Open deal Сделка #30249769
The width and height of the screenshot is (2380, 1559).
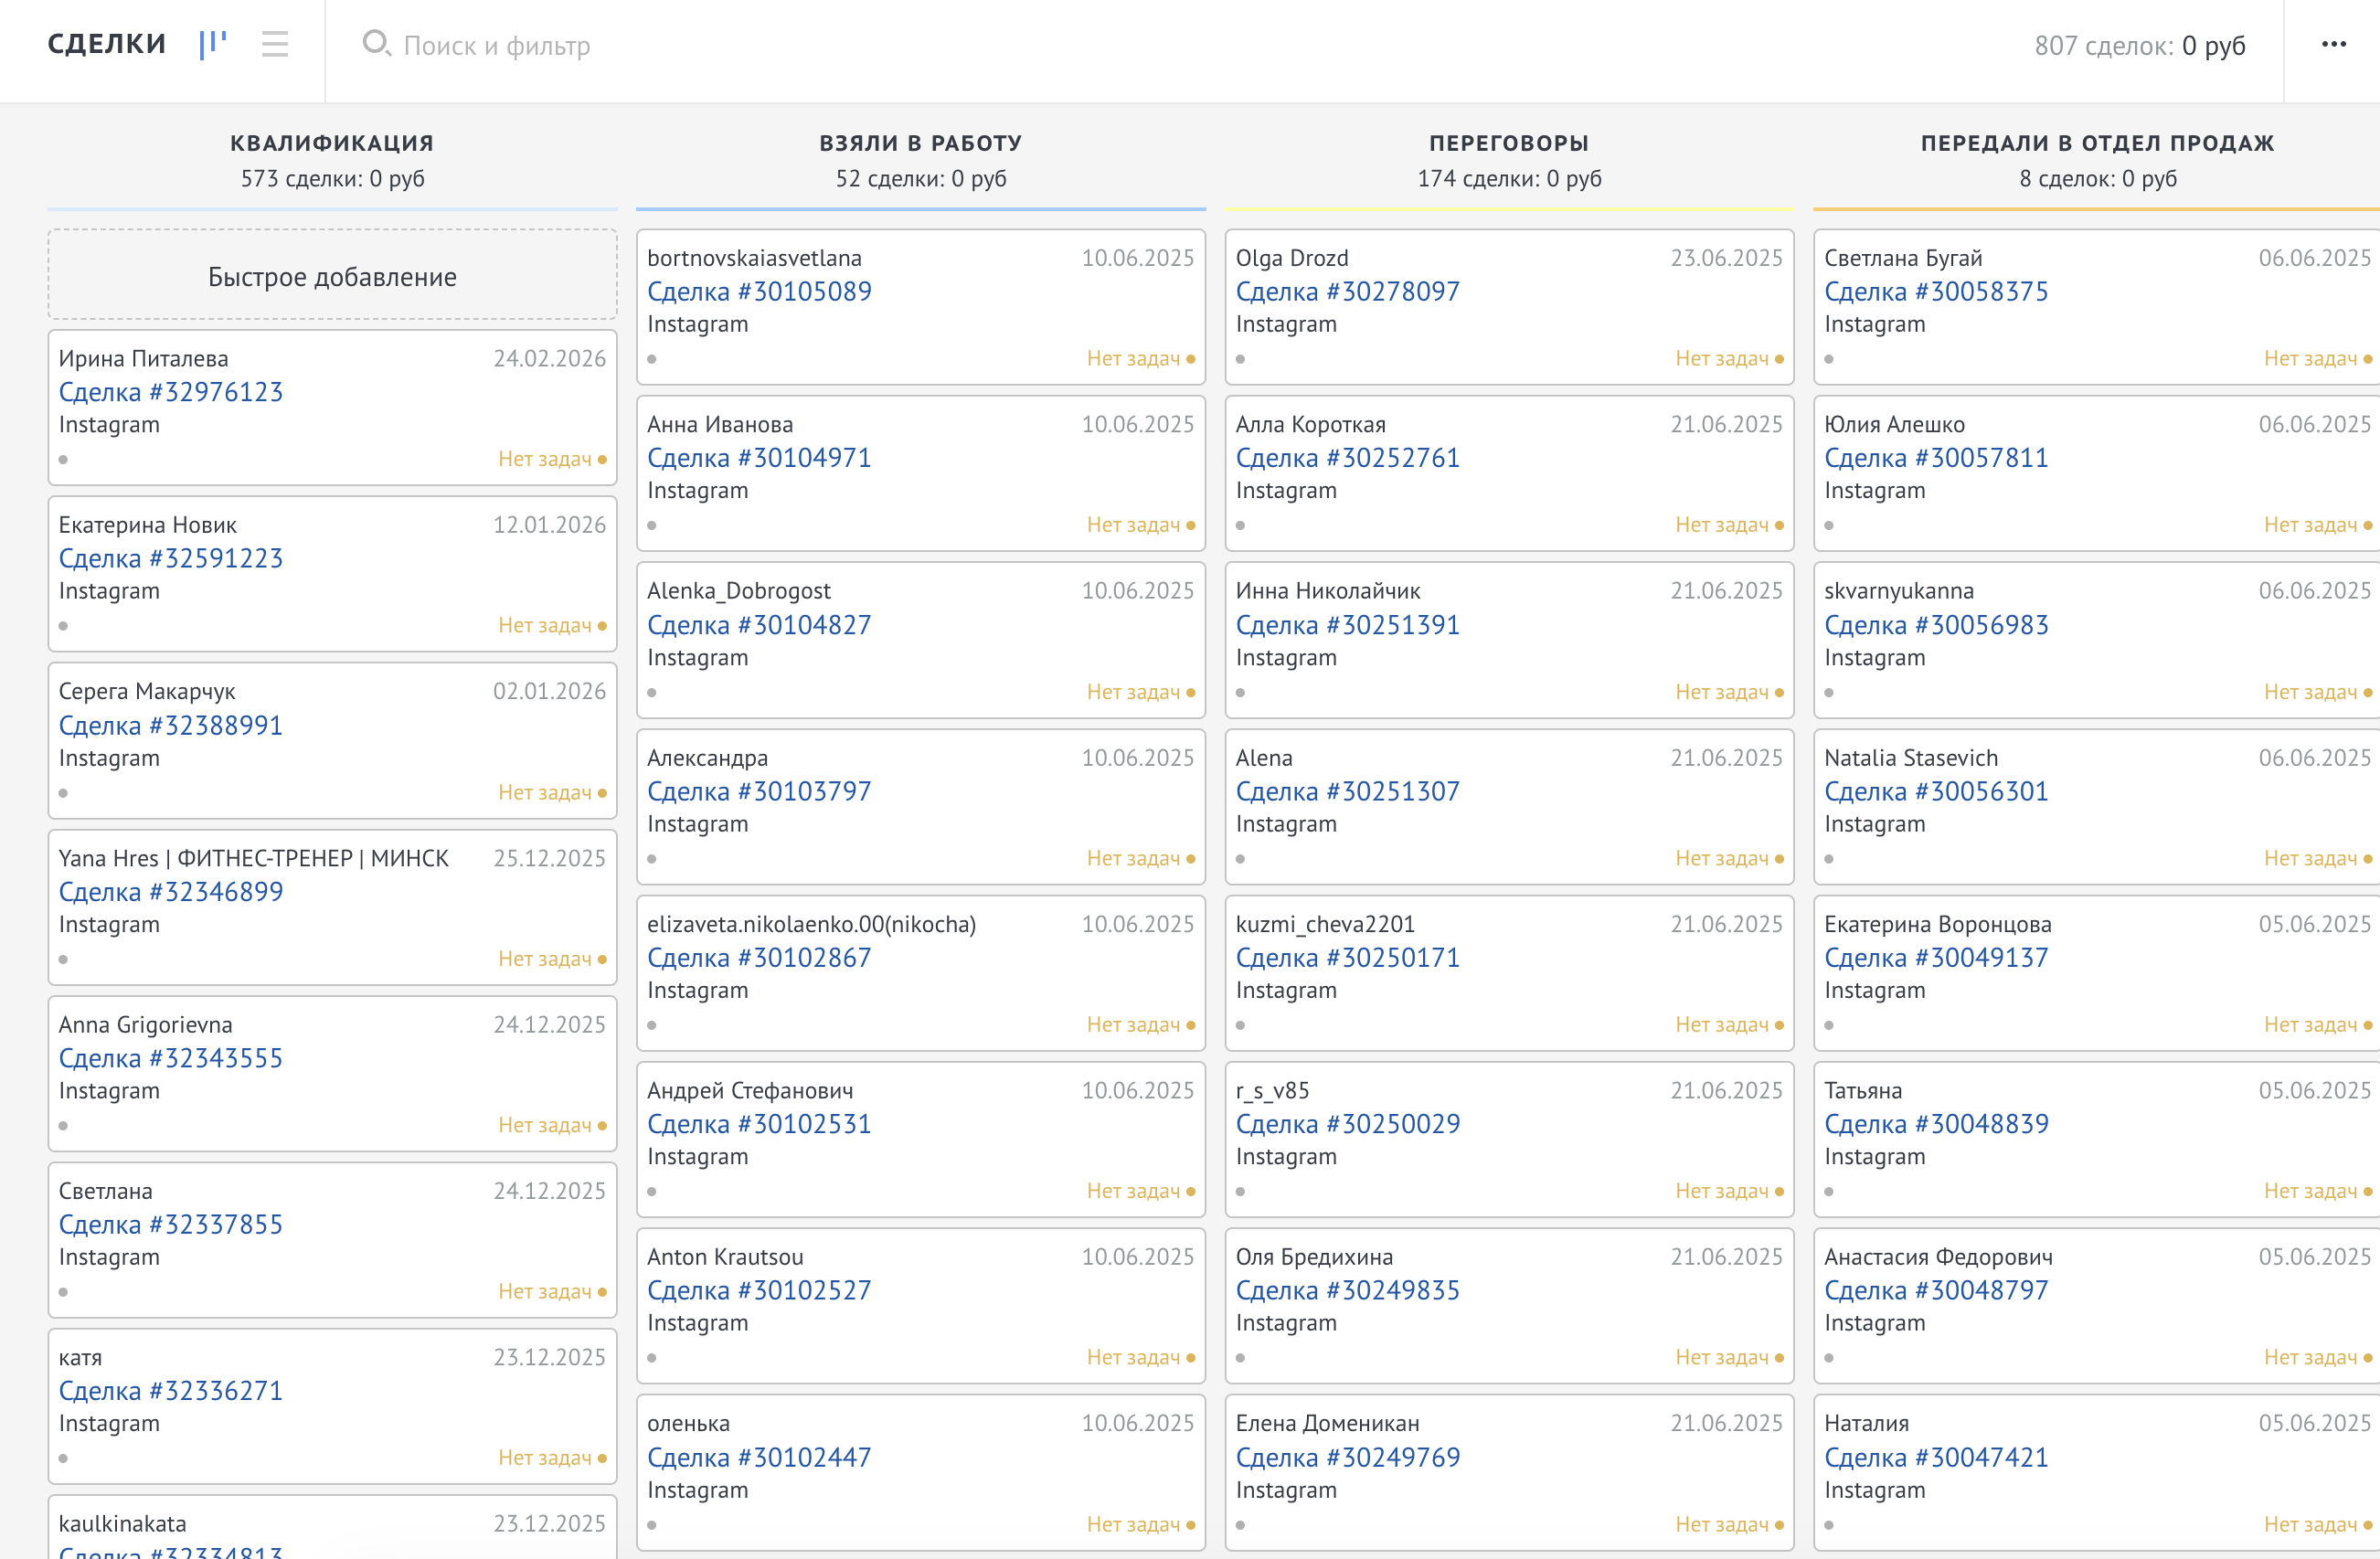[x=1348, y=1457]
